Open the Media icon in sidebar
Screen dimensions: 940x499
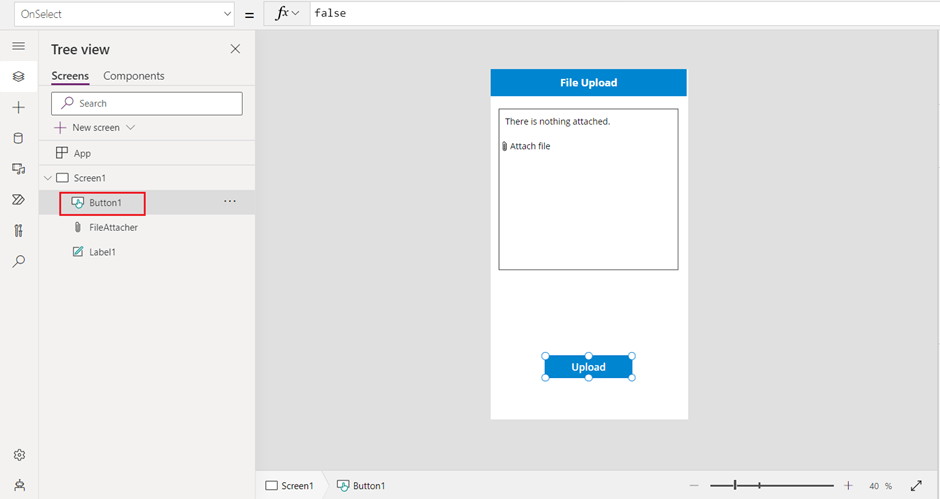click(18, 169)
